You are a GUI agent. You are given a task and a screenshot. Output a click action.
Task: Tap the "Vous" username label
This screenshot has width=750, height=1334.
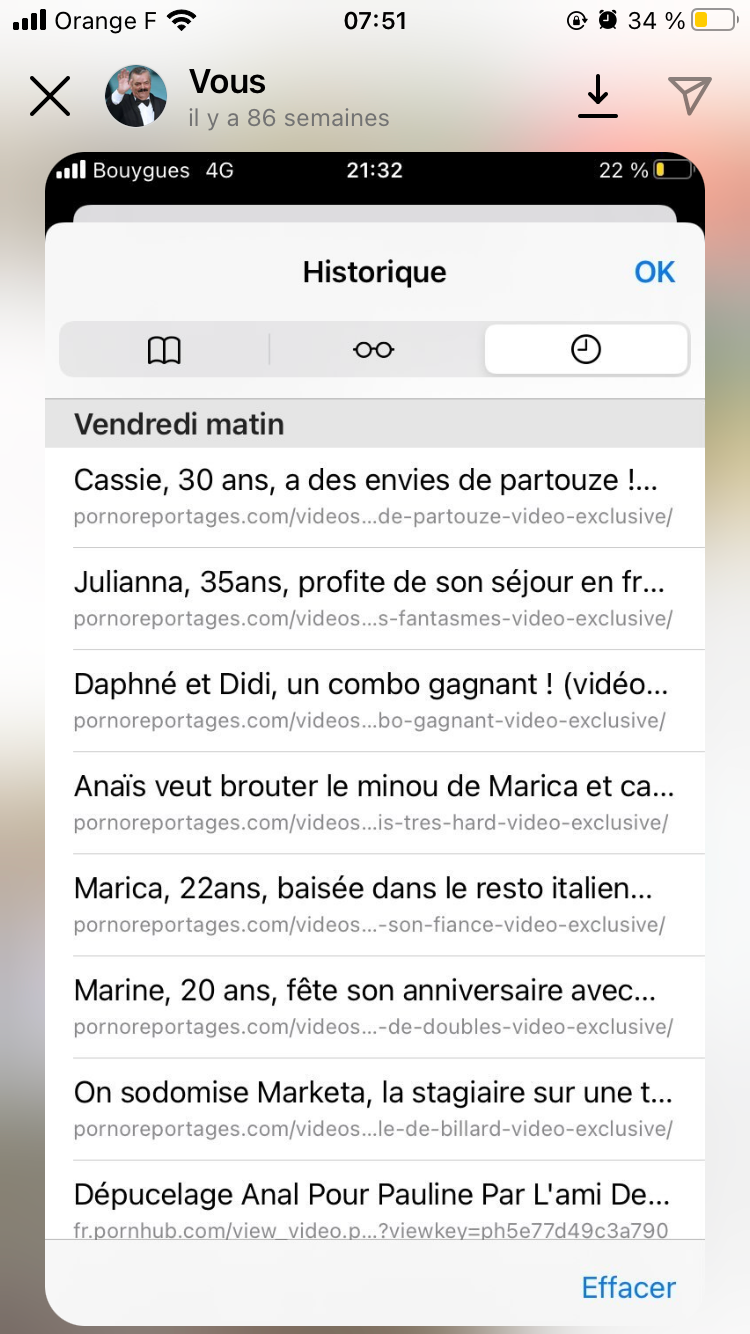click(x=228, y=81)
